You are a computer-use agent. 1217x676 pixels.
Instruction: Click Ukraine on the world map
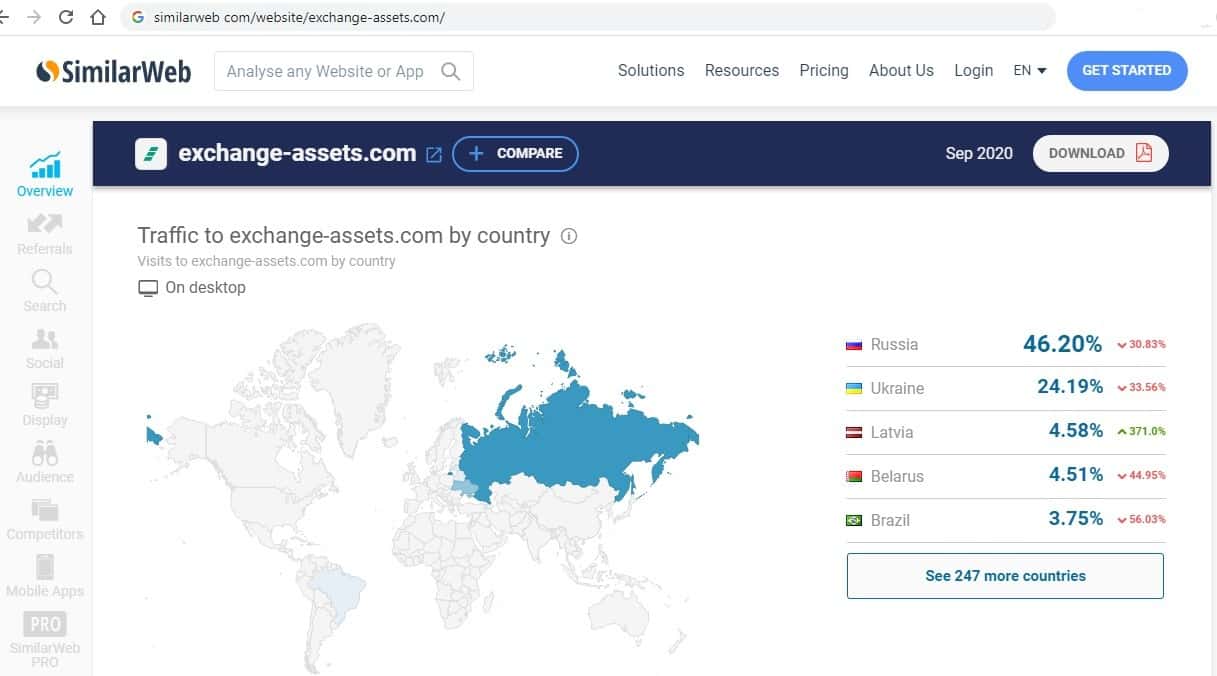(465, 487)
